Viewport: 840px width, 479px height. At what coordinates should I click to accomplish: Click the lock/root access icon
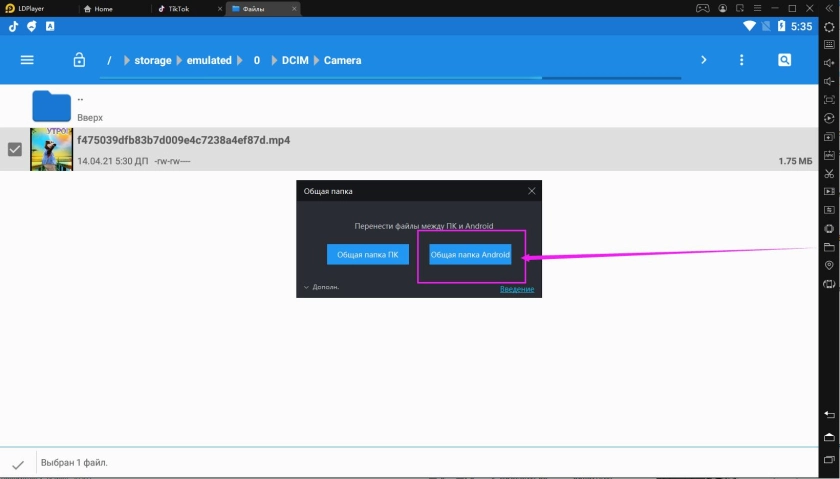[x=79, y=60]
